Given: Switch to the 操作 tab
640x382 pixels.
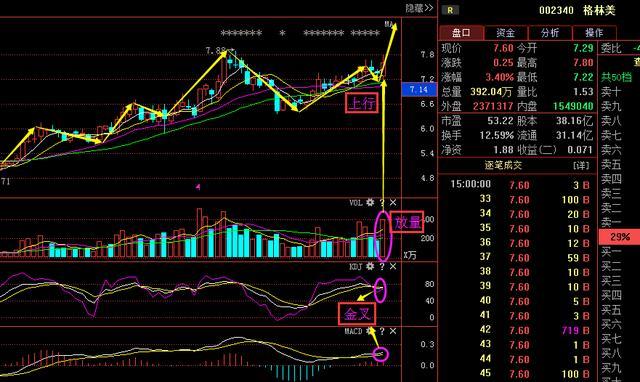Looking at the screenshot, I should coord(594,33).
